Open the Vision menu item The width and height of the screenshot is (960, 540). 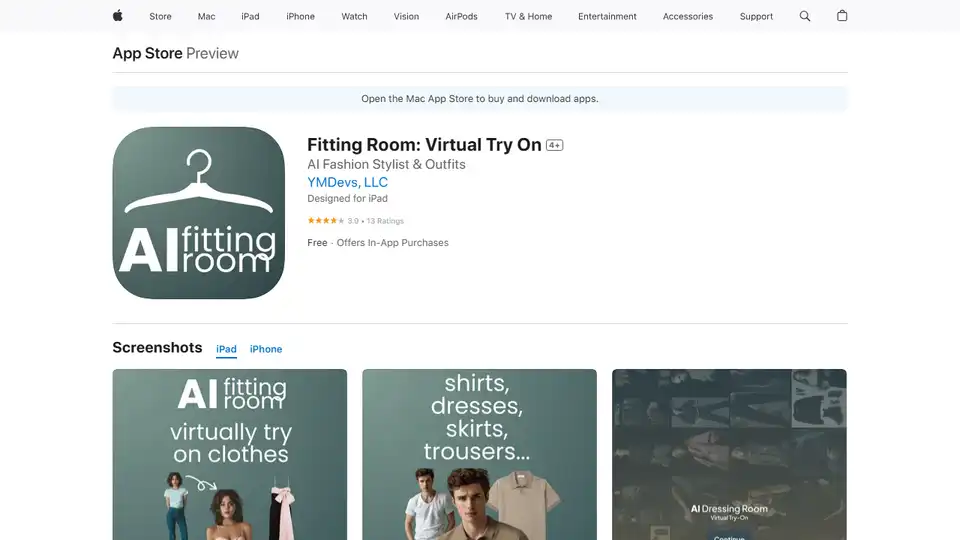pos(407,17)
